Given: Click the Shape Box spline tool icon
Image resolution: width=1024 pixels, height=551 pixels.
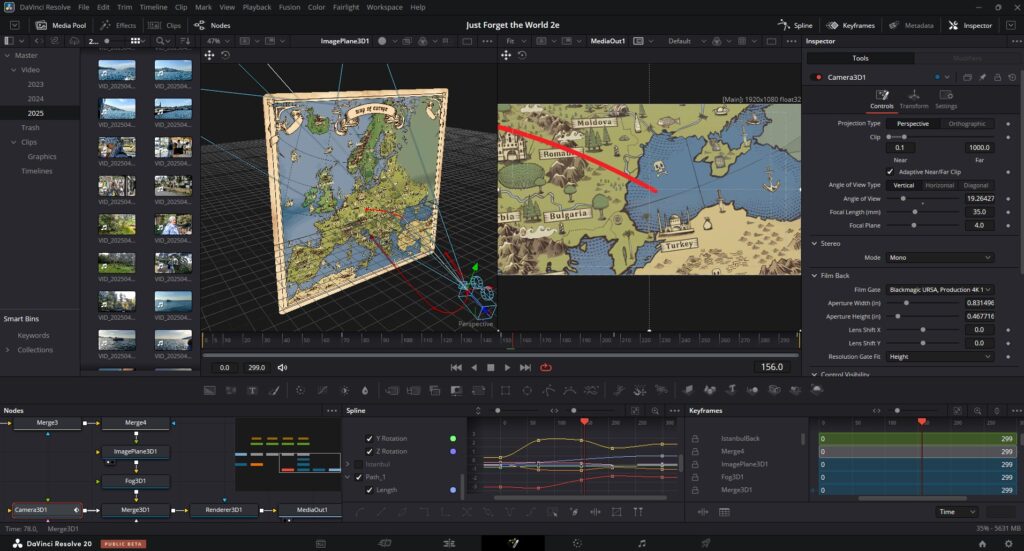Looking at the screenshot, I should tap(616, 512).
